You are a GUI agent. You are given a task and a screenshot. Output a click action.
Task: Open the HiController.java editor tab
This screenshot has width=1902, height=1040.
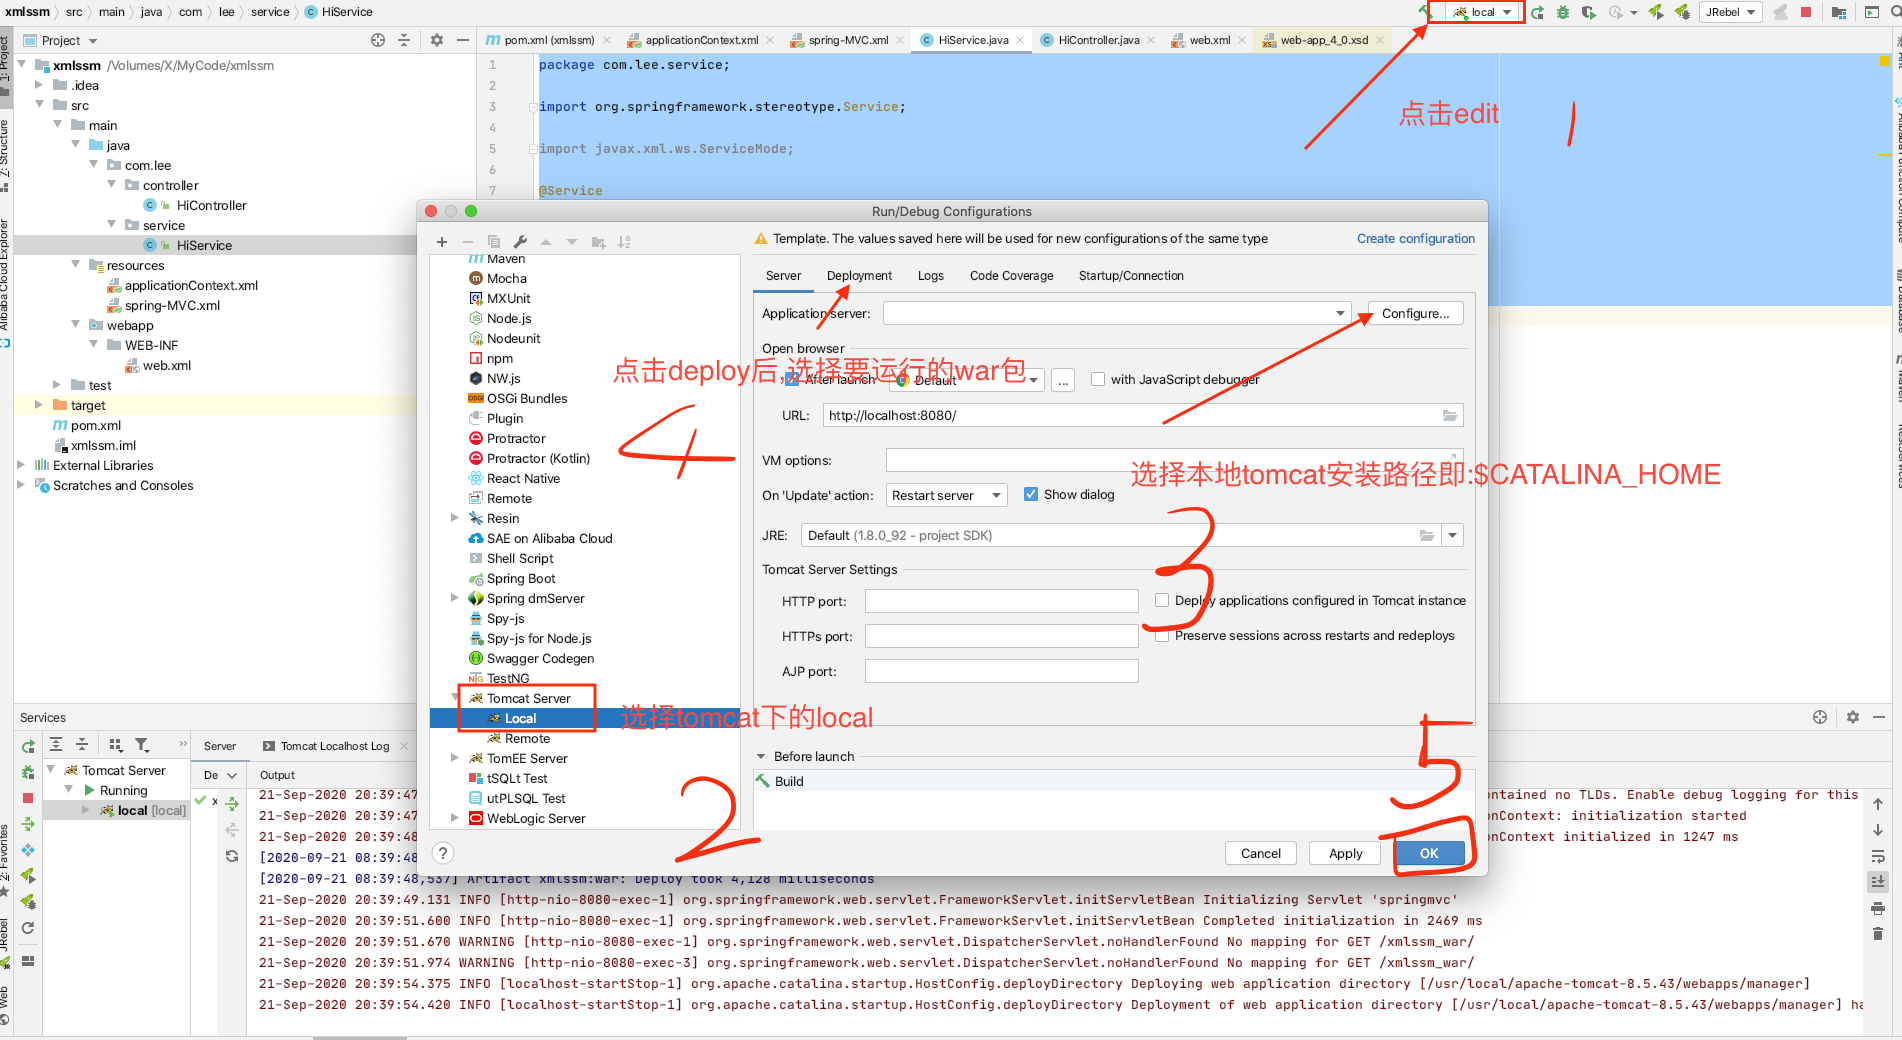[x=1098, y=40]
